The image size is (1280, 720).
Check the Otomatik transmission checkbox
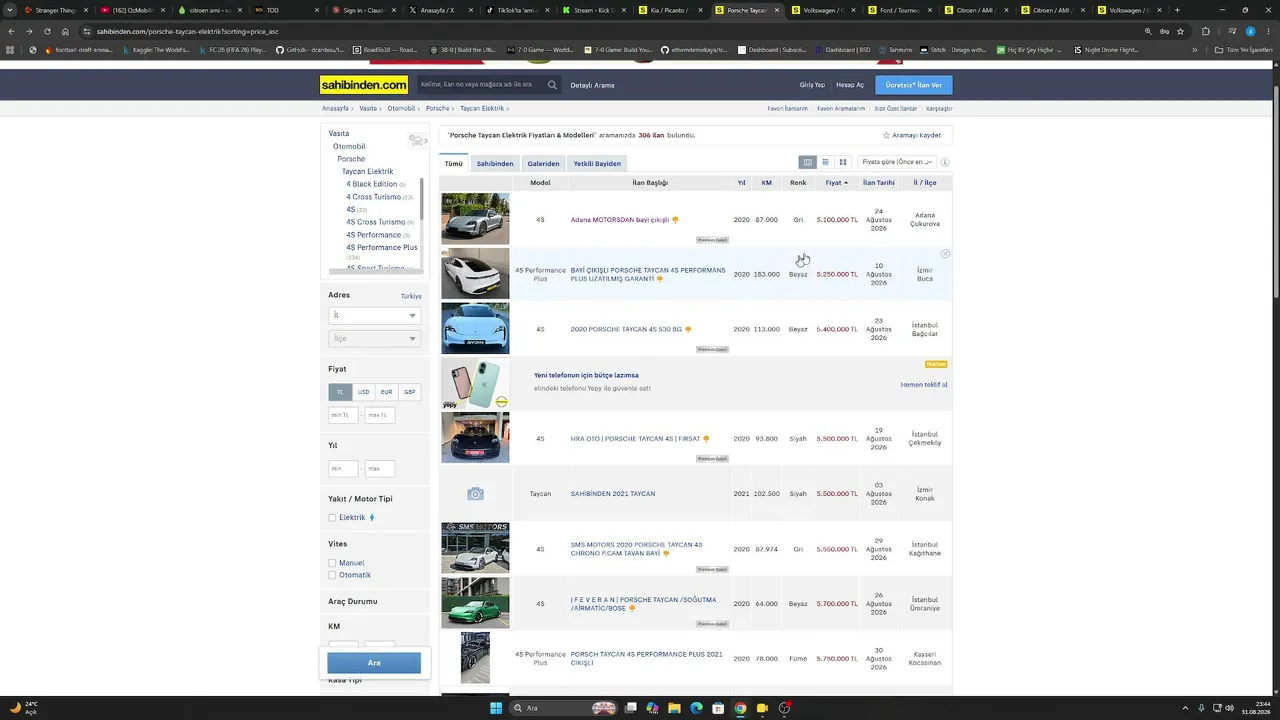(332, 575)
